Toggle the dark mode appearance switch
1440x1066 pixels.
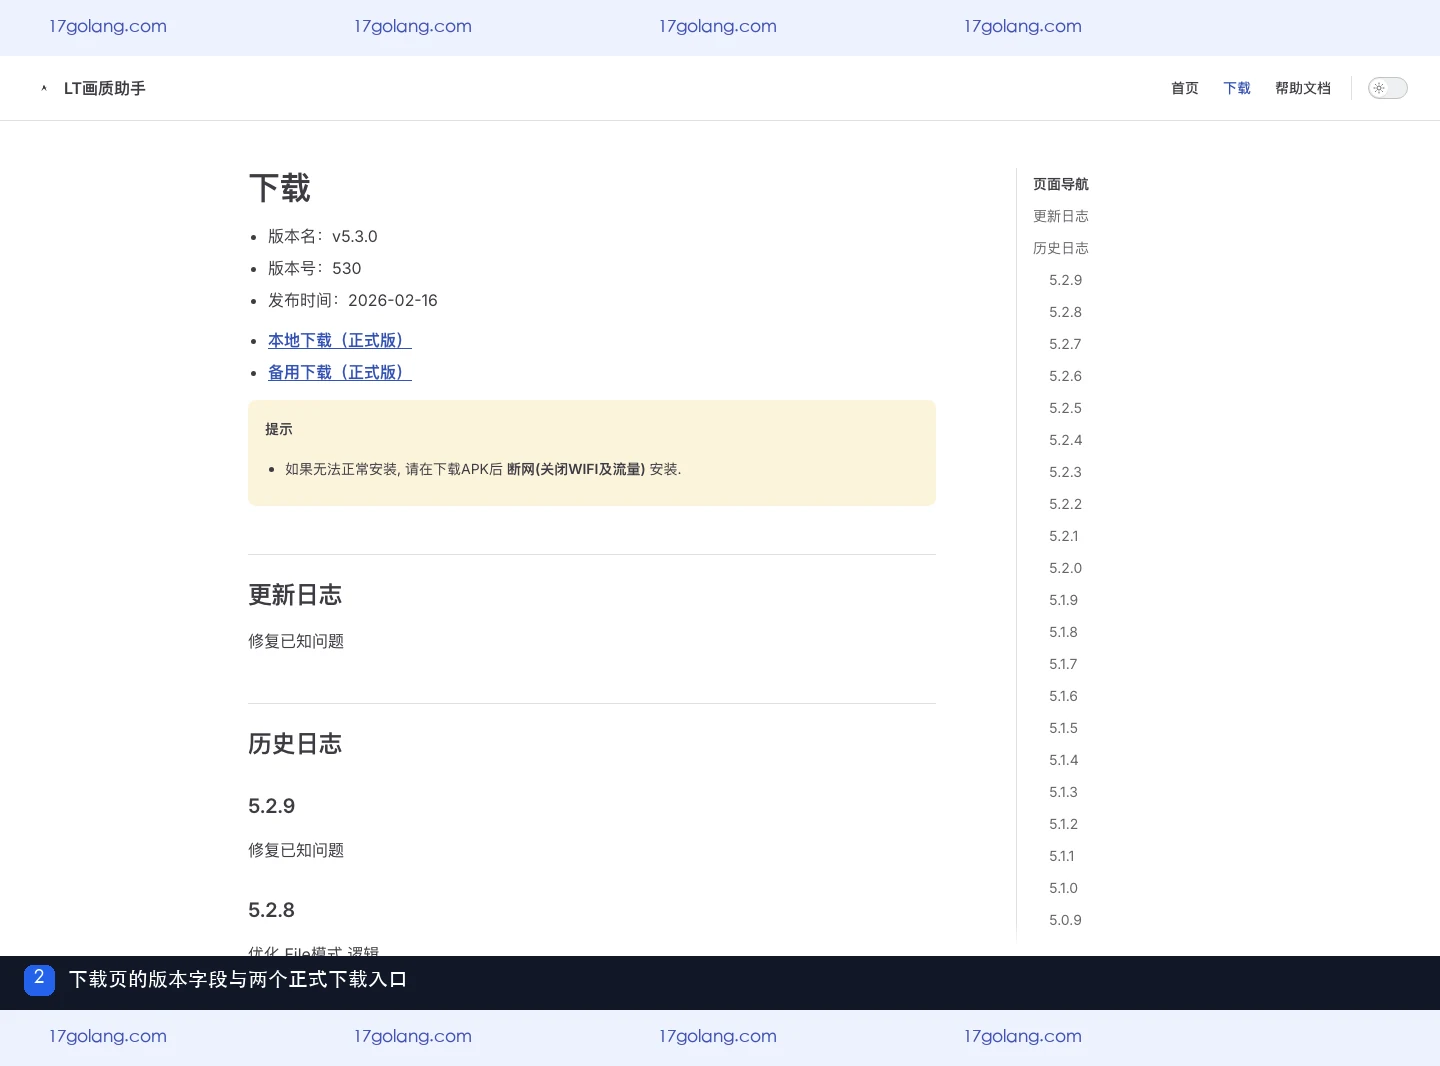tap(1387, 88)
